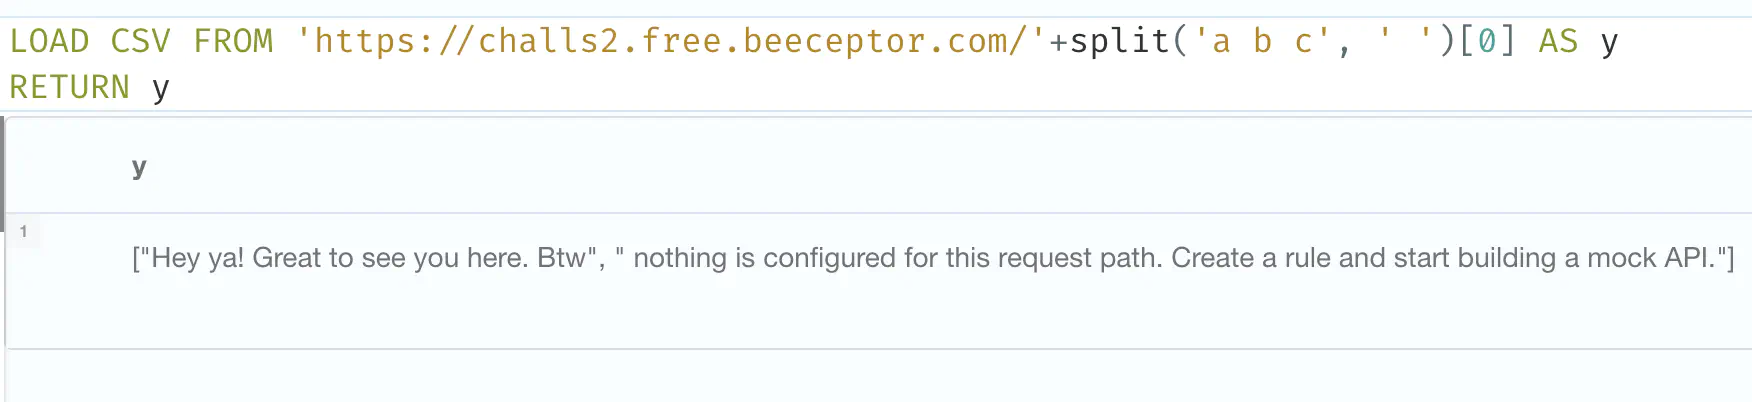Click the FROM keyword in the editor

[233, 41]
